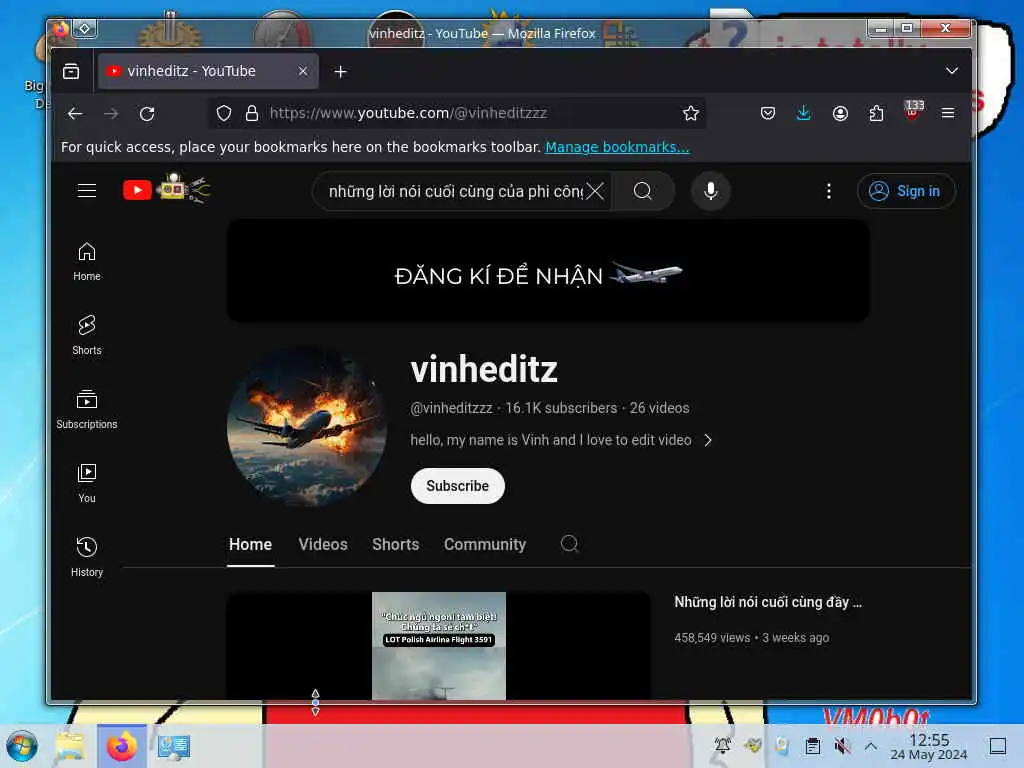Screen dimensions: 1024x768
Task: Open the Windows Start menu
Action: click(x=22, y=746)
